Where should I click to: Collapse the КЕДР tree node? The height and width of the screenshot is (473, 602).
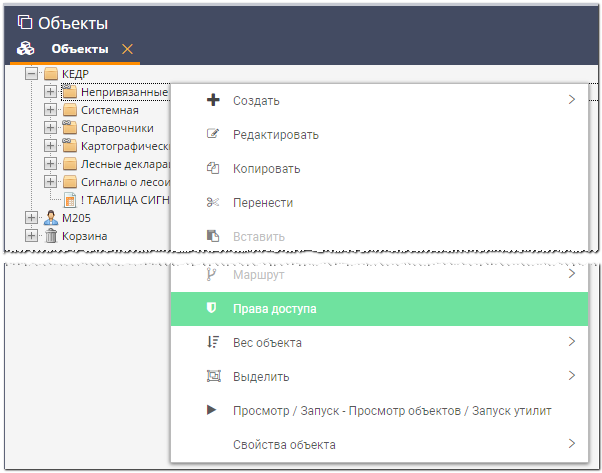pos(32,74)
